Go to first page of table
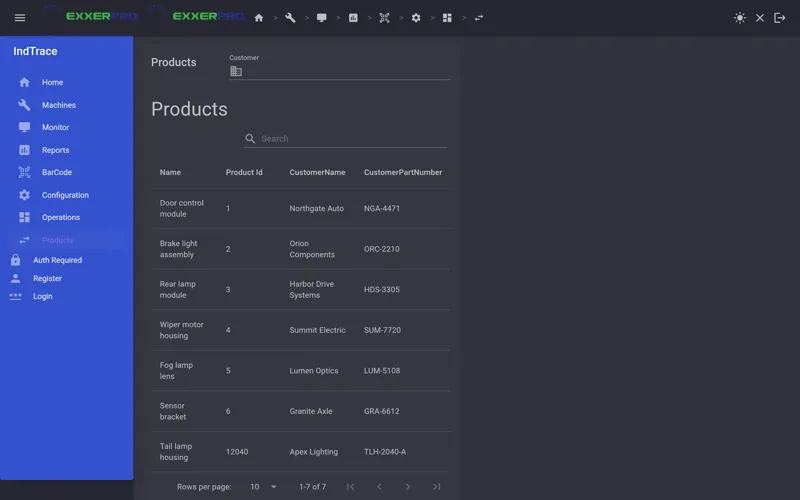Viewport: 800px width, 500px height. (351, 487)
